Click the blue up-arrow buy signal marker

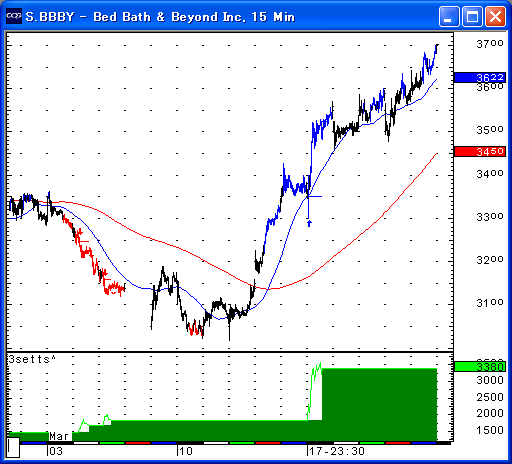309,223
